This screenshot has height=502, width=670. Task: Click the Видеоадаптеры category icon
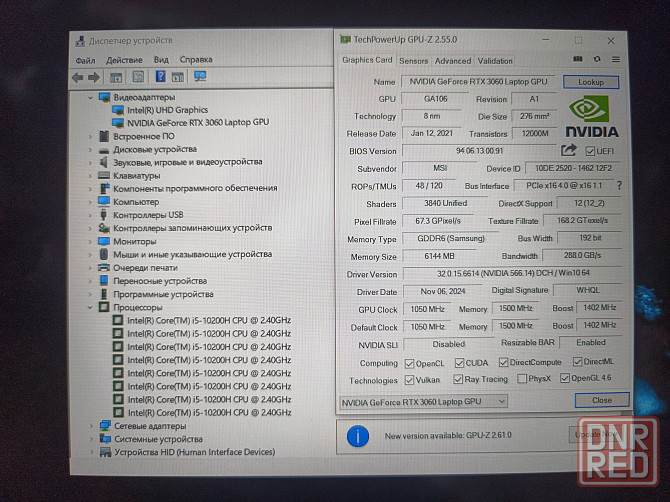tap(104, 97)
